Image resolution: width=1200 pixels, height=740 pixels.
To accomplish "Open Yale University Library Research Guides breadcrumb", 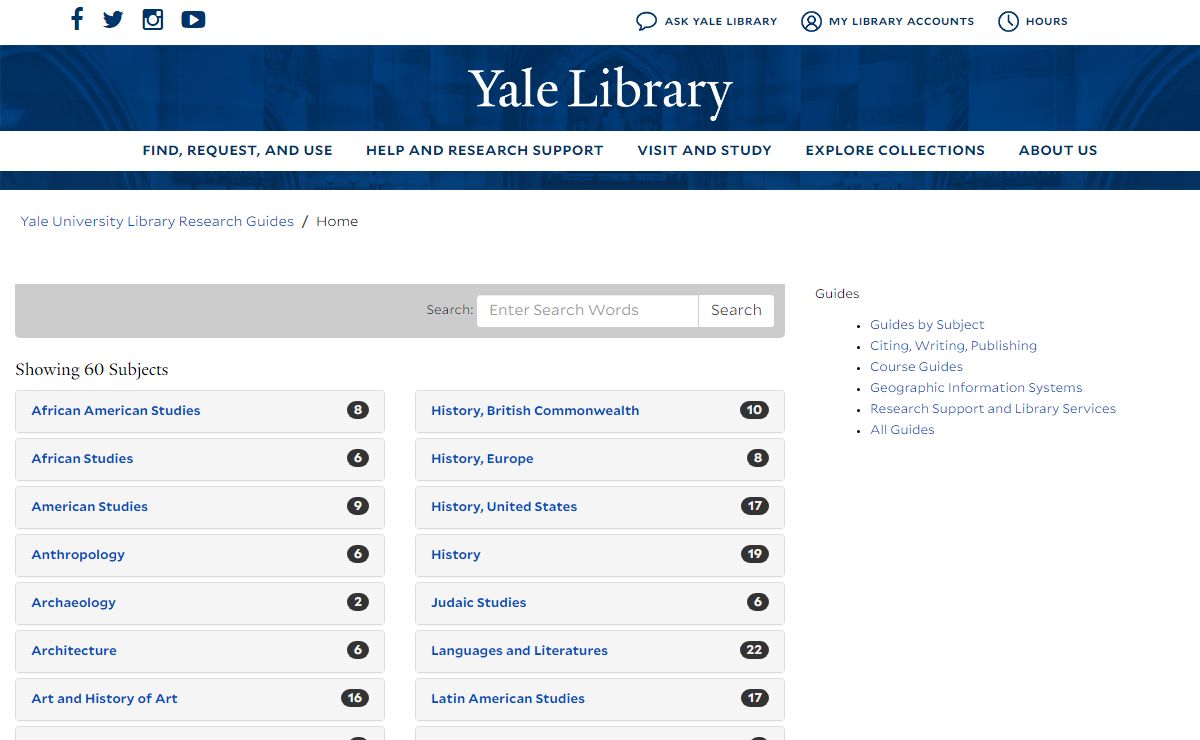I will 157,221.
